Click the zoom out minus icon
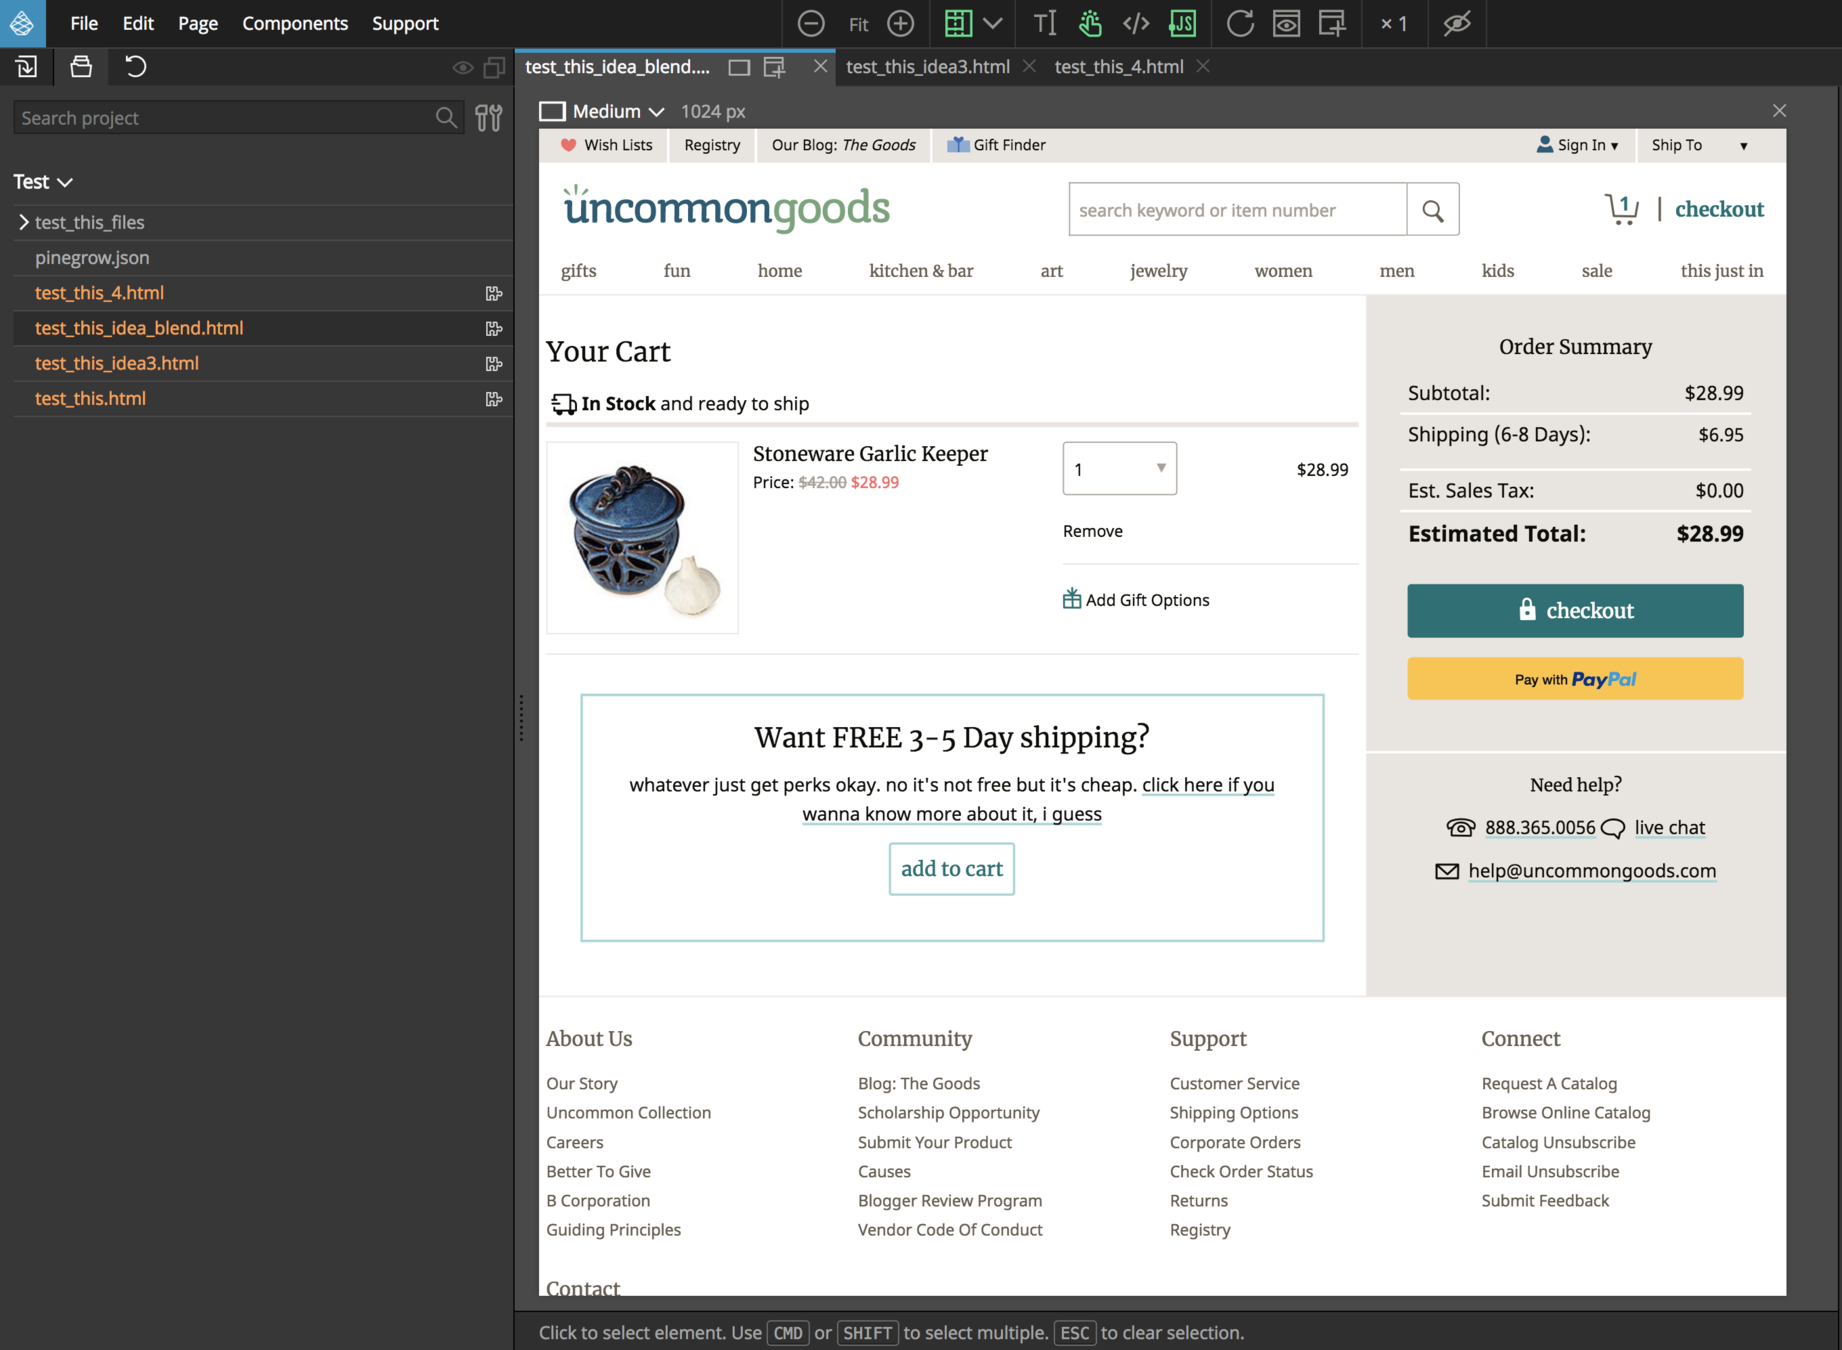The height and width of the screenshot is (1350, 1842). pyautogui.click(x=811, y=23)
